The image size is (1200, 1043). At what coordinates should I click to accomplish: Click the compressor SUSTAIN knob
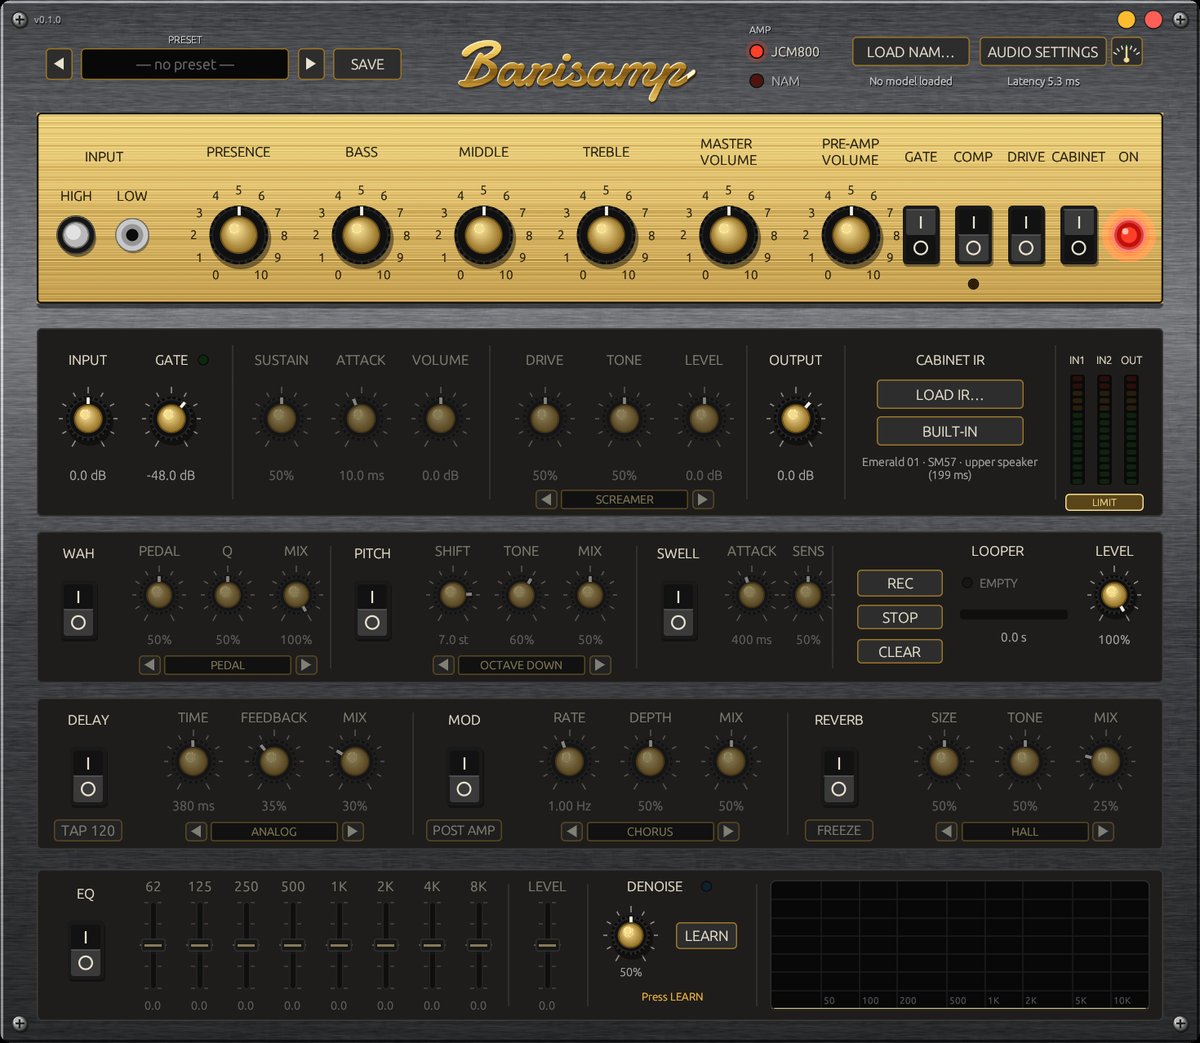[281, 419]
